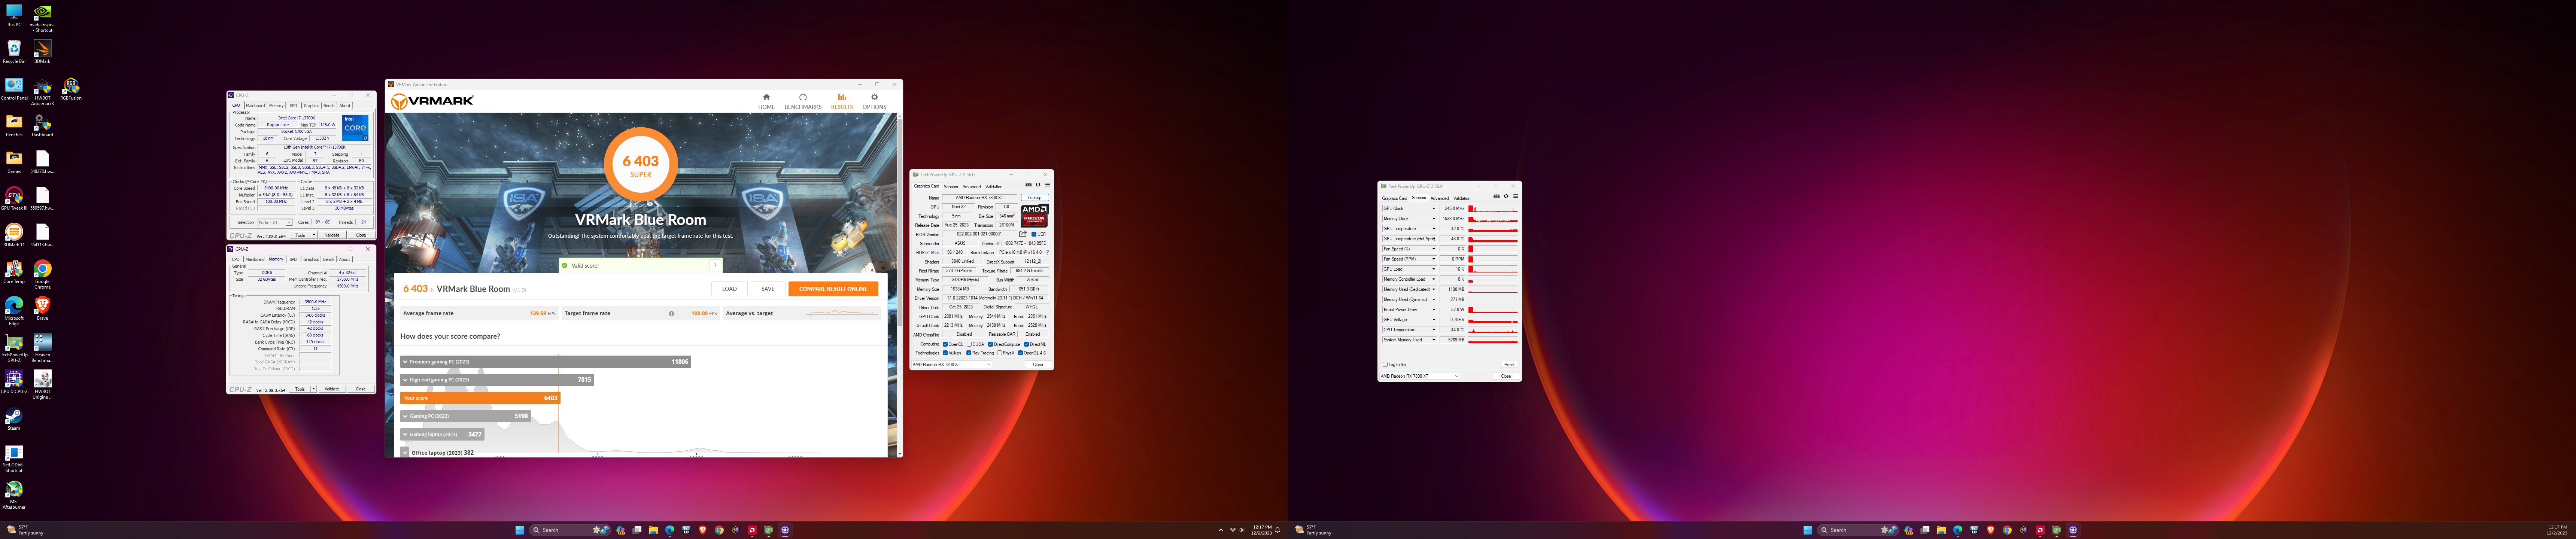Open the hamburger menu in GPU-Z Sensors window
This screenshot has width=2576, height=539.
point(1516,197)
